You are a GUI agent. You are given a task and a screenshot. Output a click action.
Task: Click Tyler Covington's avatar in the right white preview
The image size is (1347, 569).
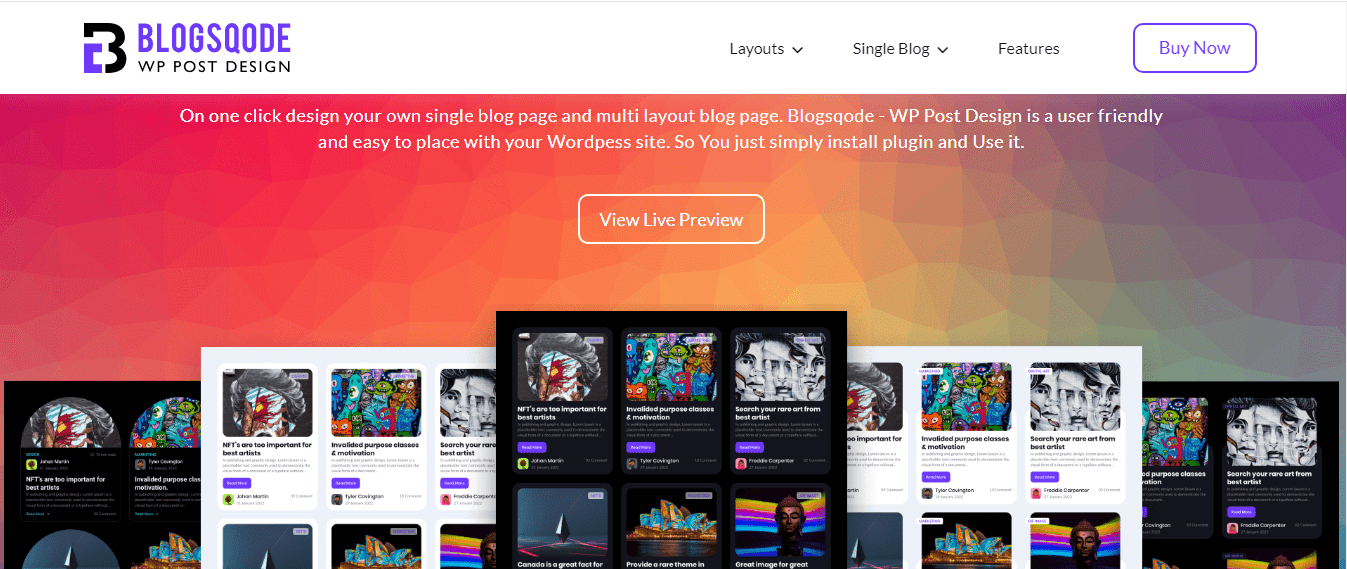click(x=926, y=492)
